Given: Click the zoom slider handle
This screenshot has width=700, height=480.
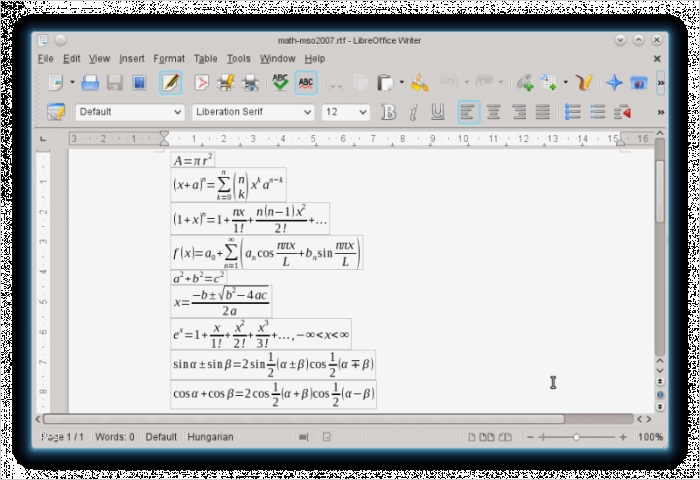Looking at the screenshot, I should click(x=576, y=437).
